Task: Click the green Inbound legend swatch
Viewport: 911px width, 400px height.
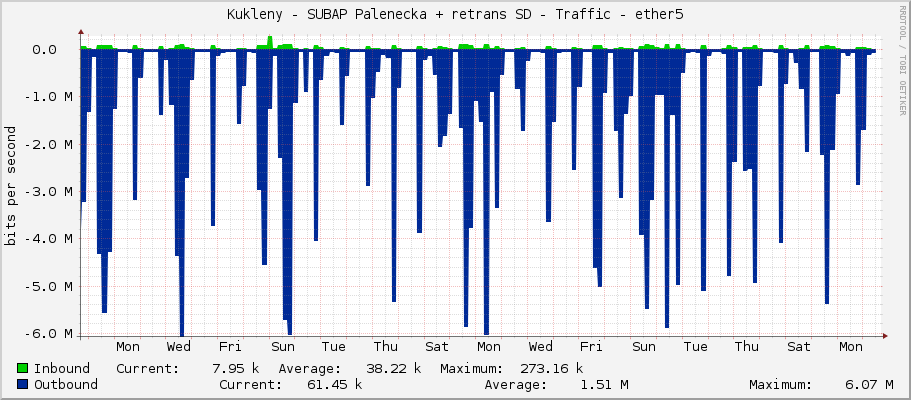Action: (23, 368)
